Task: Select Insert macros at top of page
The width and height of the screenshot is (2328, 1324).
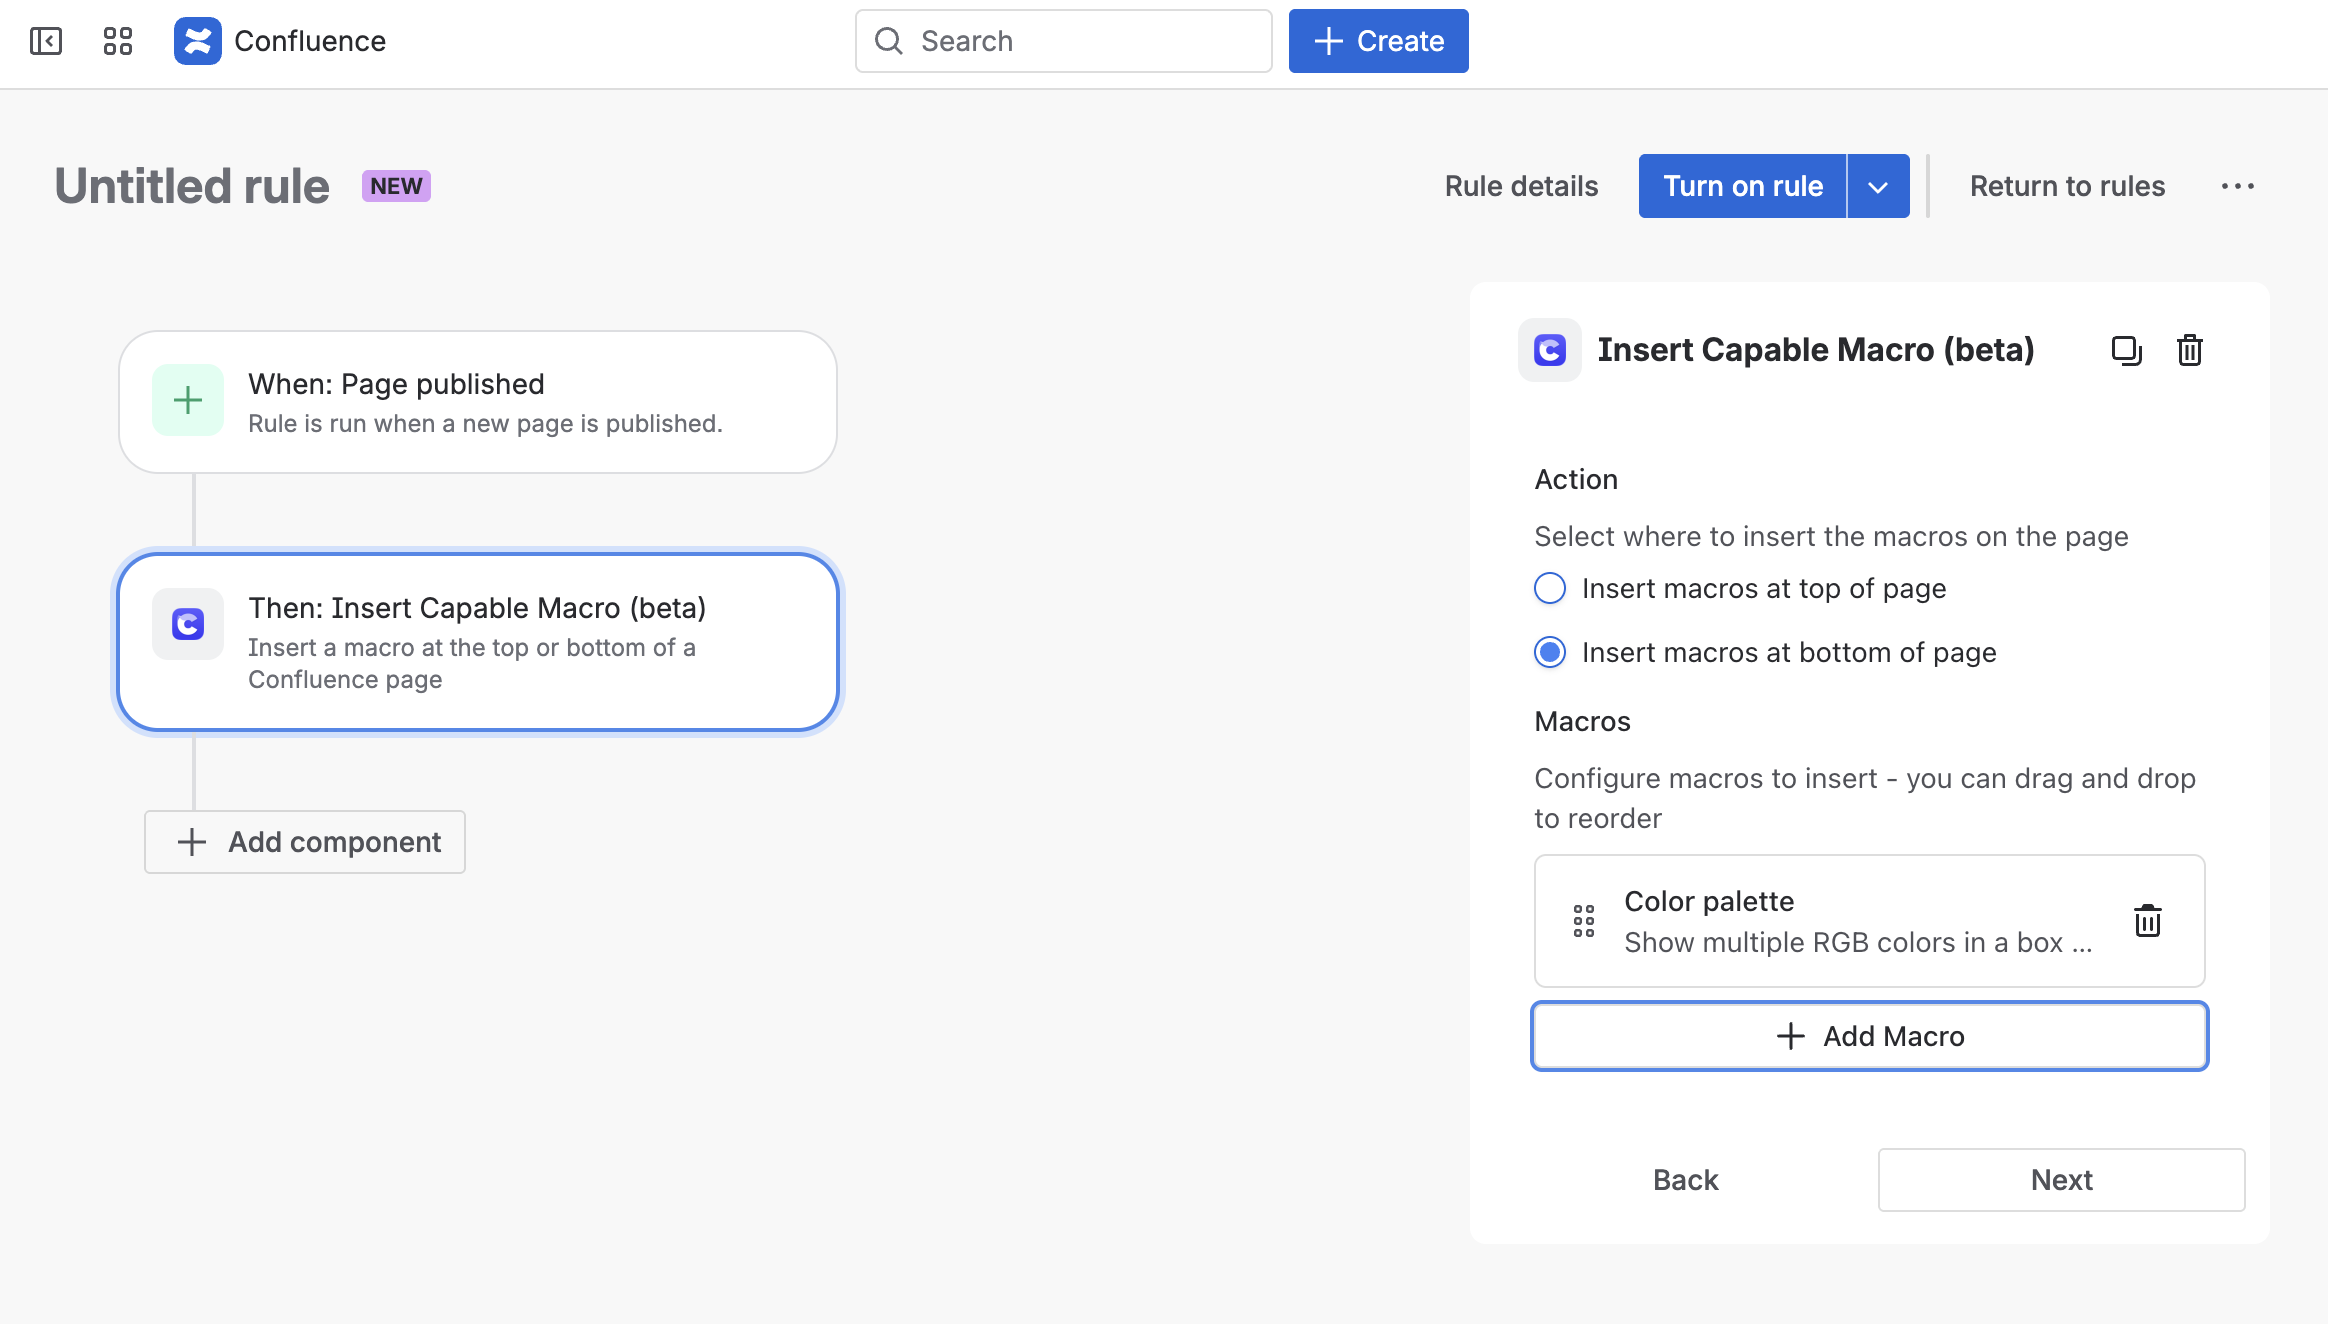Action: 1550,588
